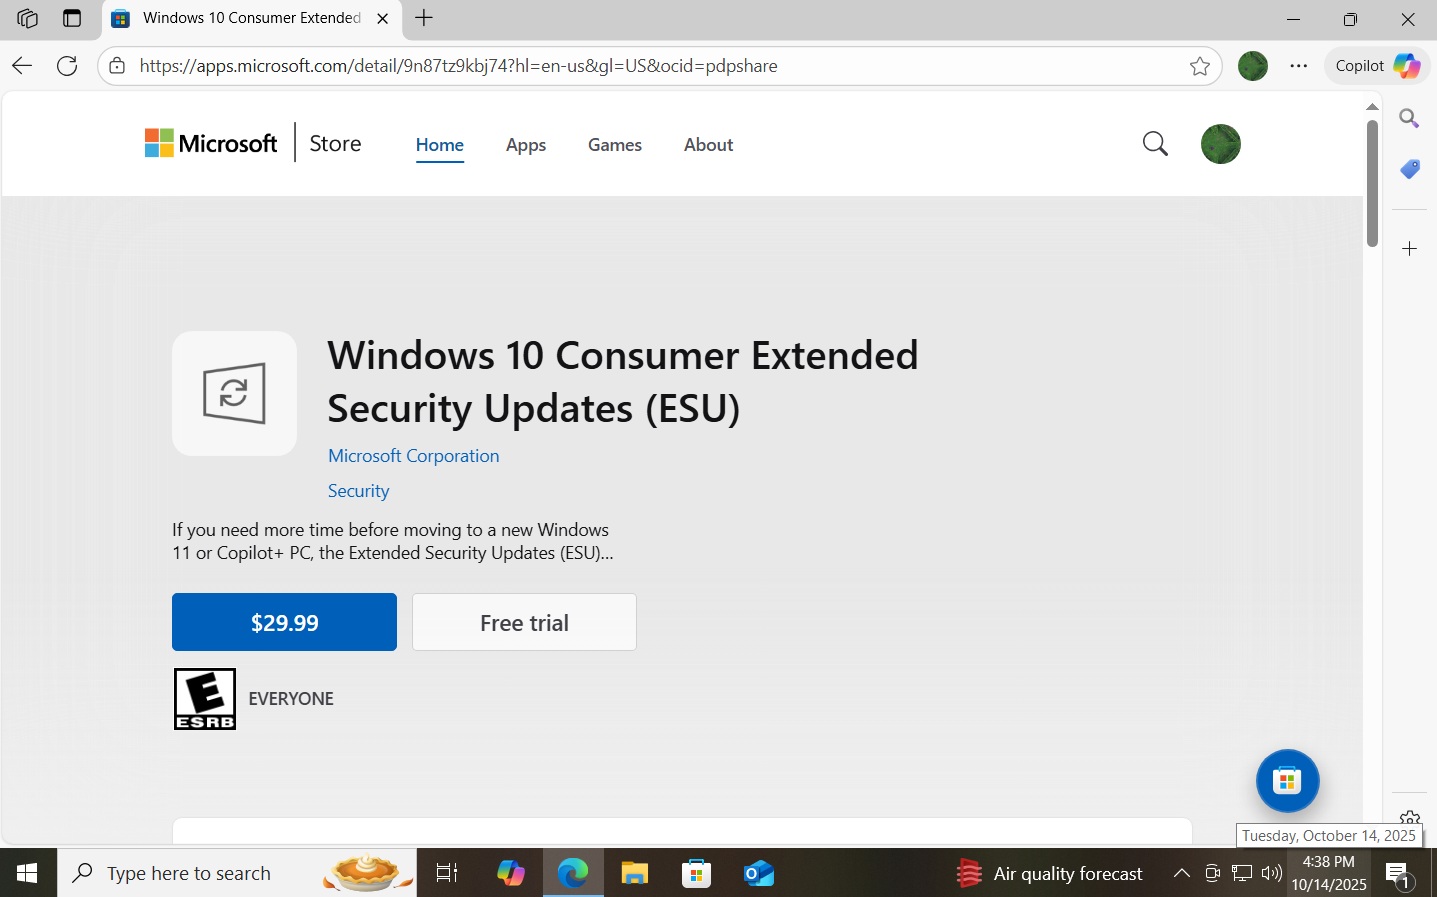Open Edge sidebar search icon
This screenshot has height=897, width=1437.
coord(1410,118)
